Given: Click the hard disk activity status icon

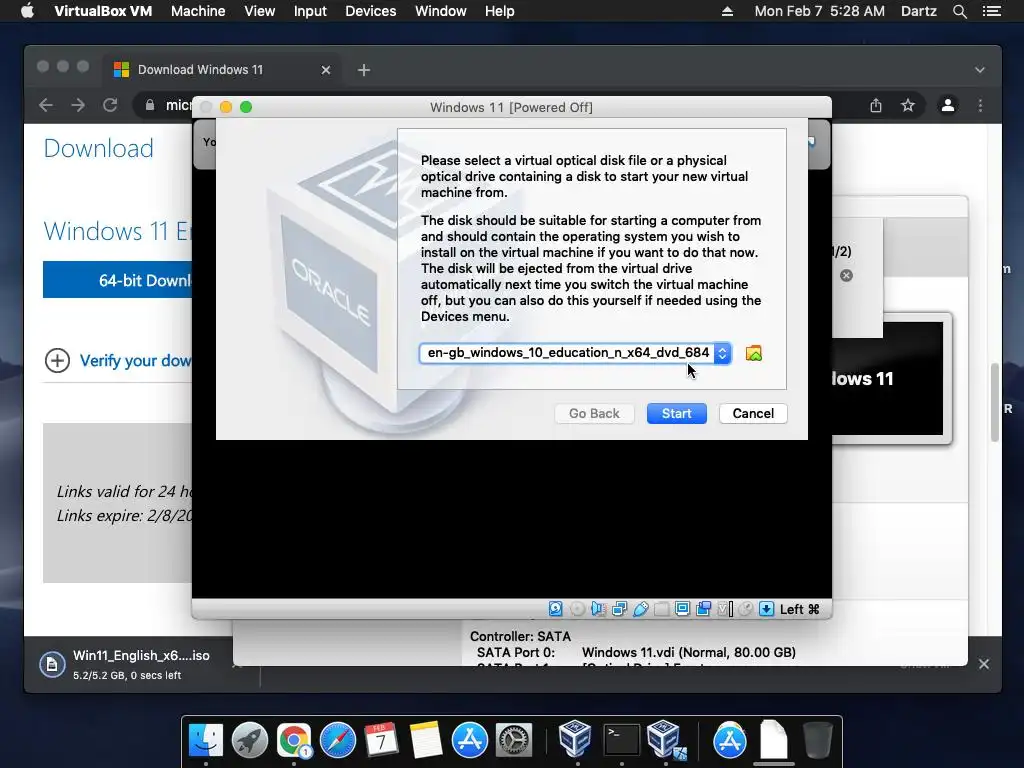Looking at the screenshot, I should [x=556, y=609].
